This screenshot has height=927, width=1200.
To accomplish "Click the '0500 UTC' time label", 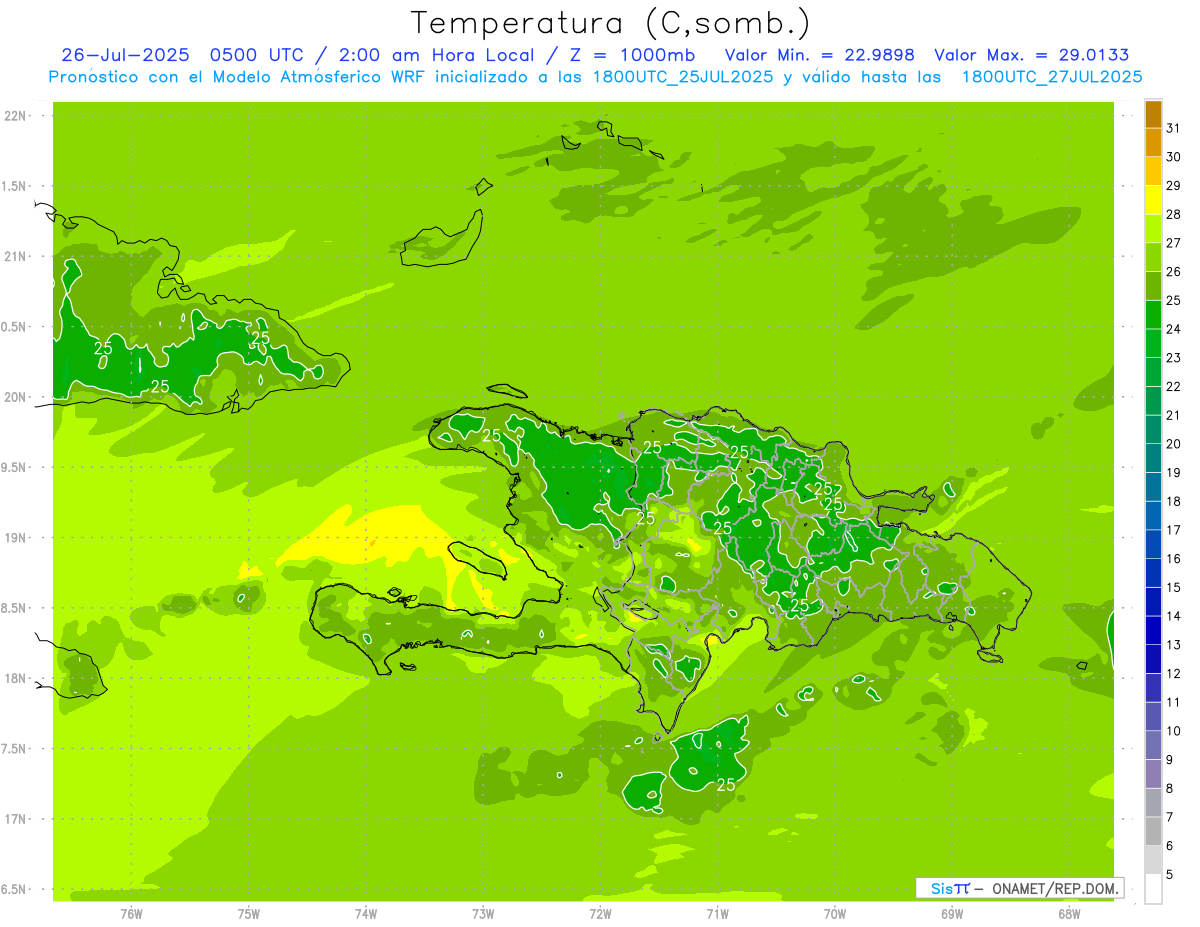I will click(x=260, y=55).
